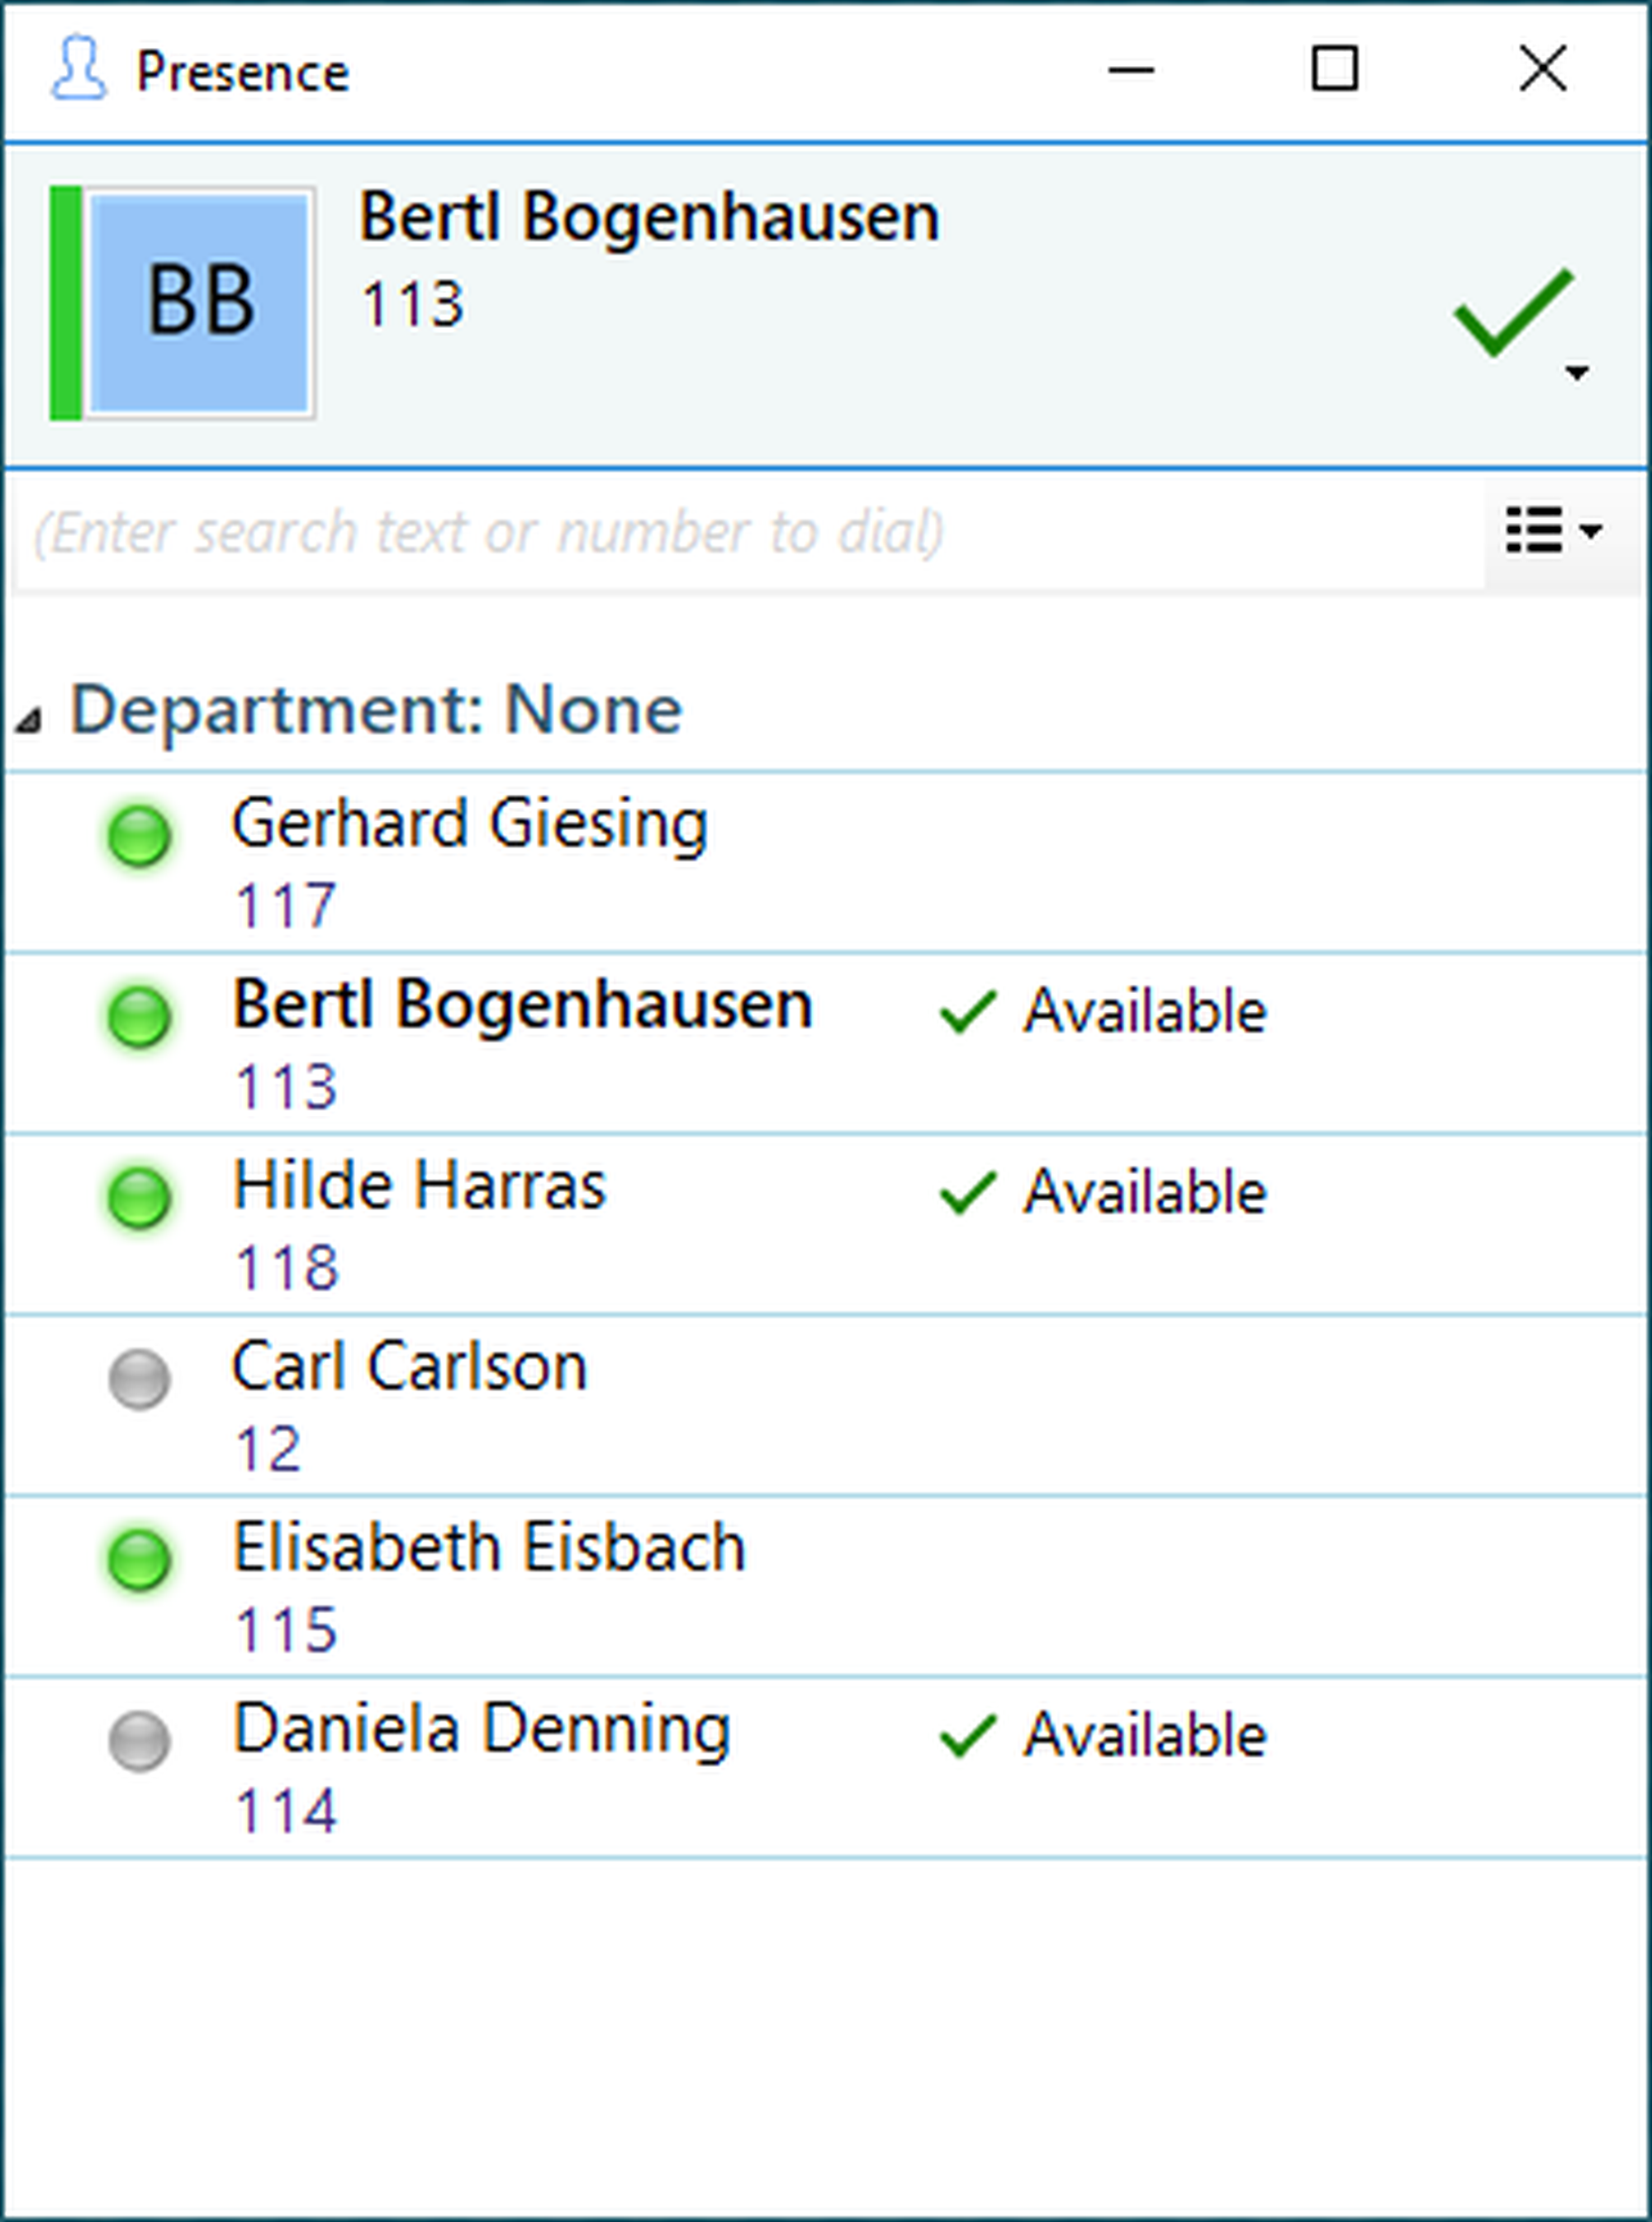Click the gray status dot beside Carl Carlson

click(x=140, y=1379)
